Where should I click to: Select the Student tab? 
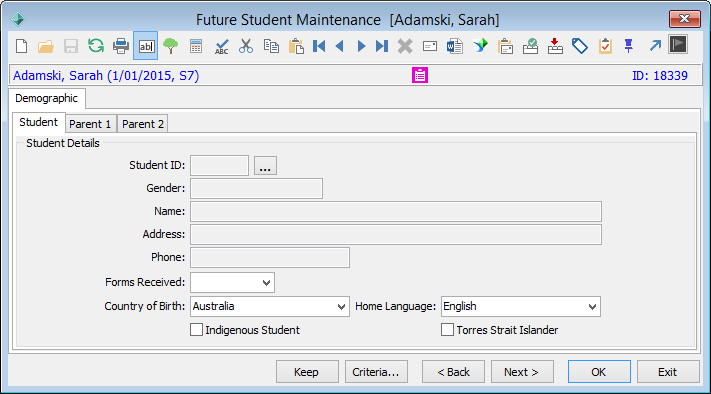pos(39,122)
